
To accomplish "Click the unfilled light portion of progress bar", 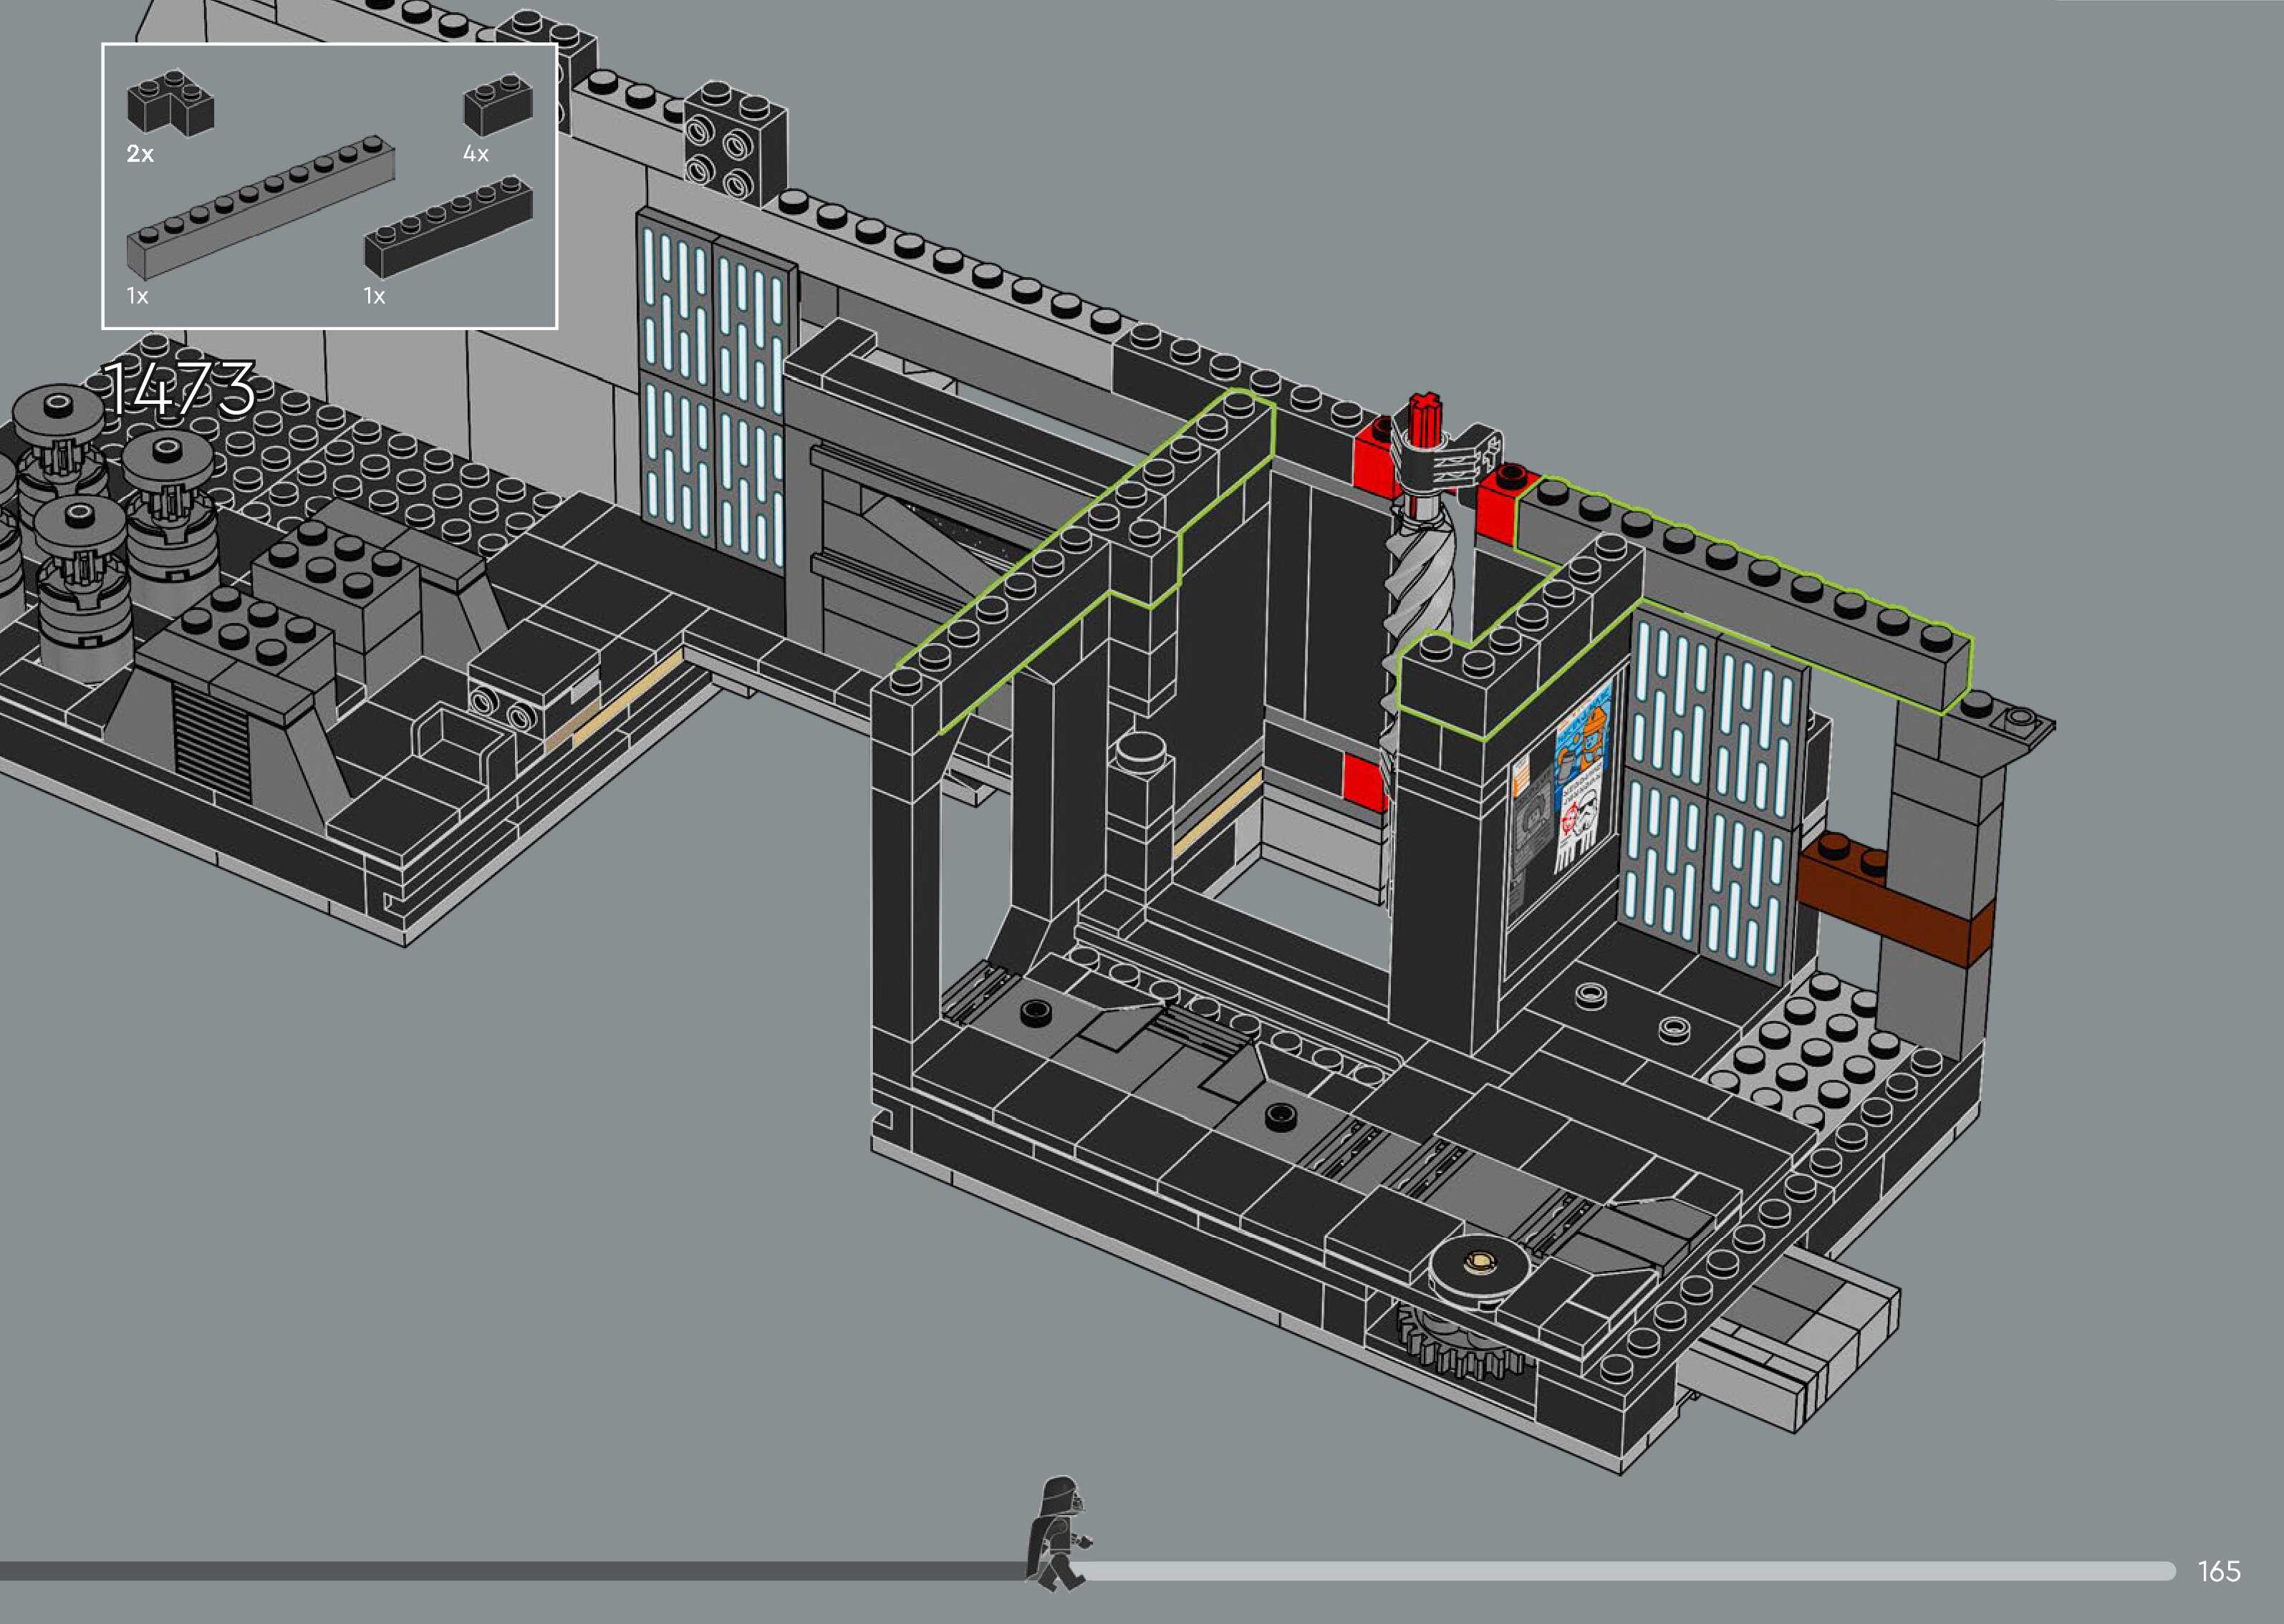I will tap(1600, 1571).
